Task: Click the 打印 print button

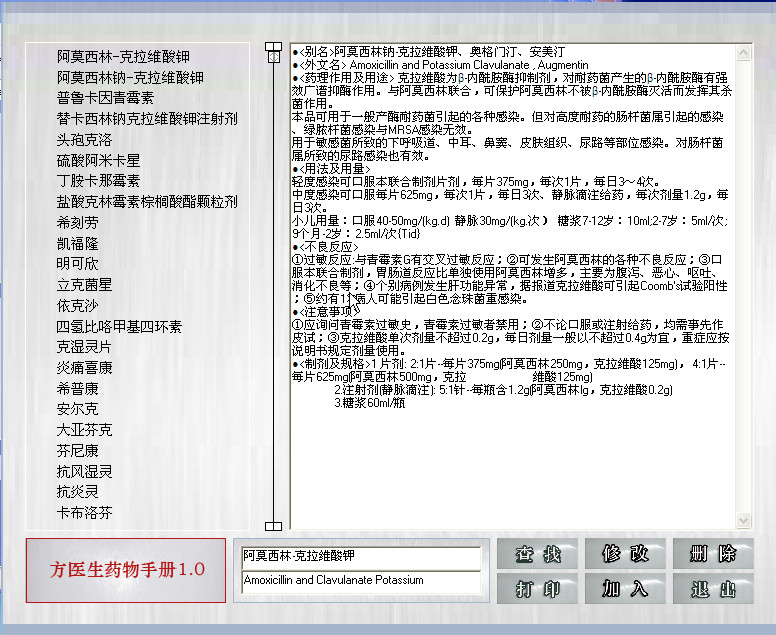Action: tap(537, 588)
